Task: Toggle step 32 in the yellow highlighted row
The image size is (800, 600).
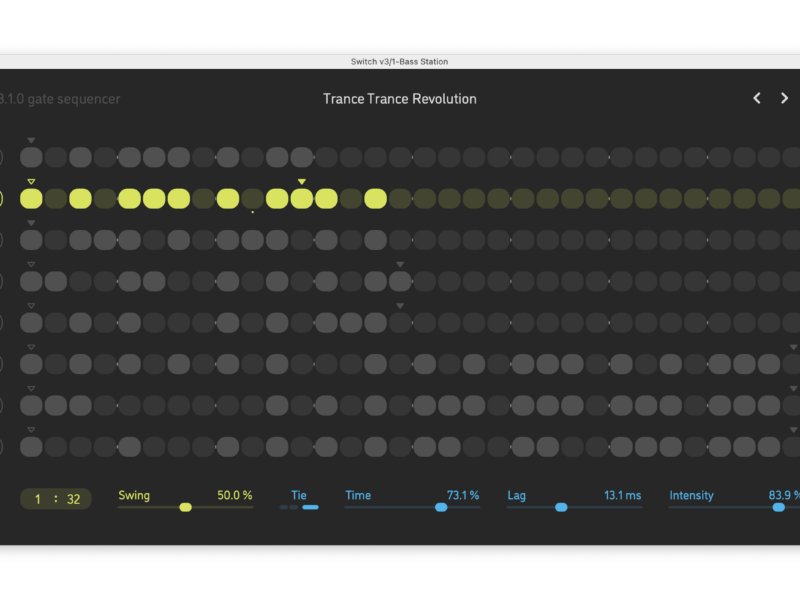Action: (793, 198)
